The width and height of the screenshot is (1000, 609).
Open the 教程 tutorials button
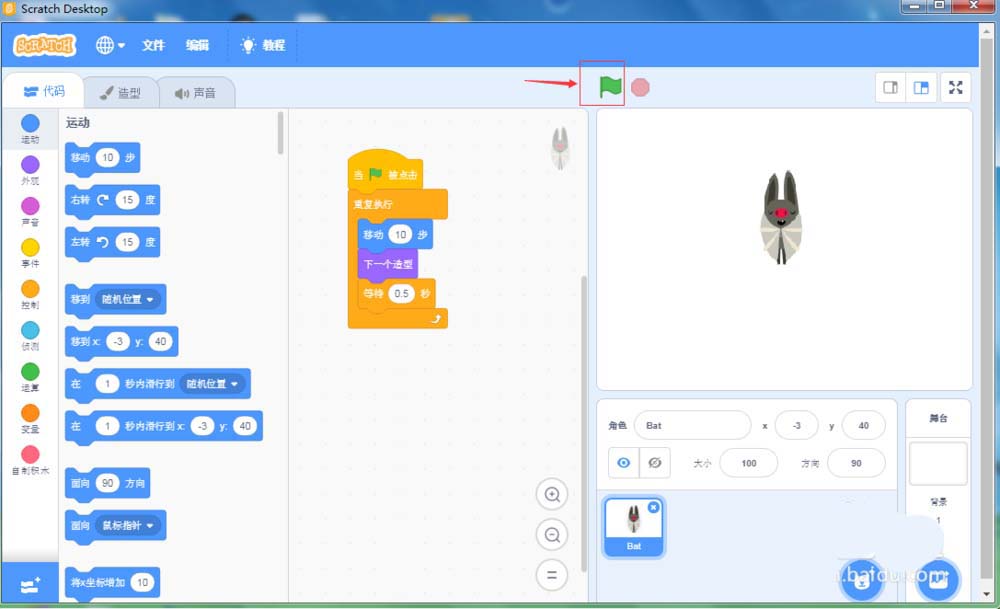[x=263, y=45]
